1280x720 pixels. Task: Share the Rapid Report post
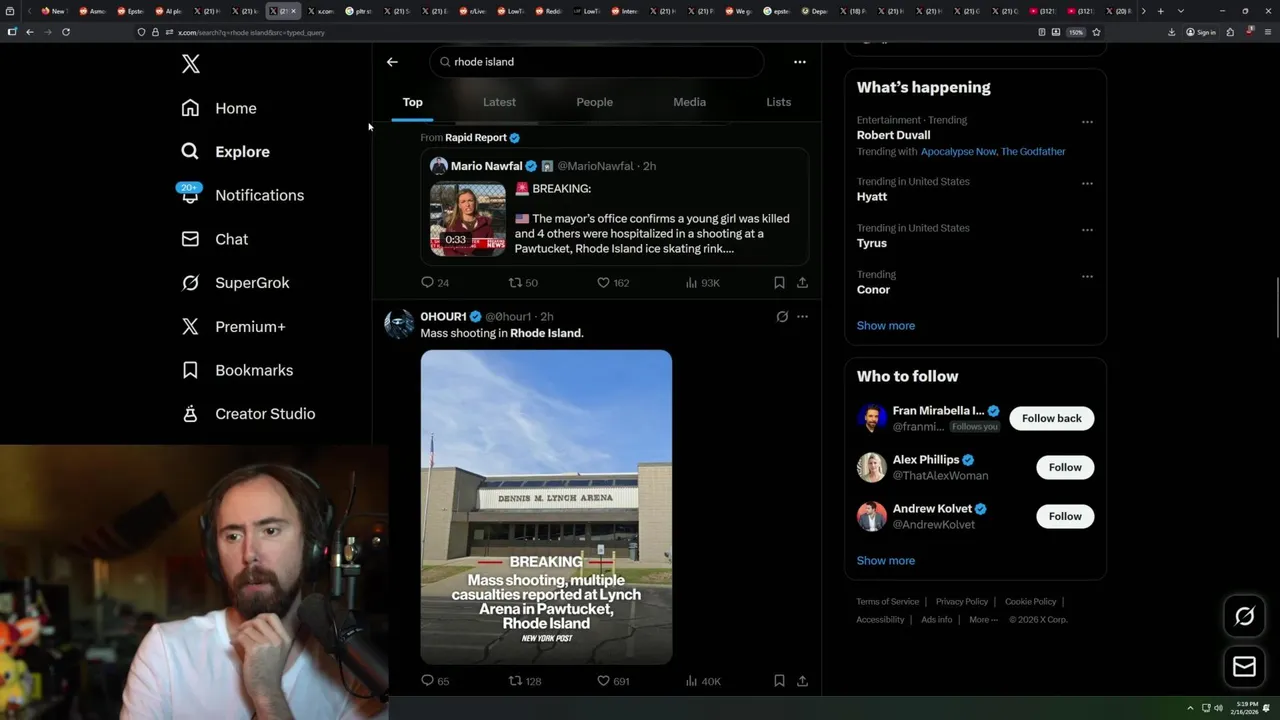click(x=802, y=283)
